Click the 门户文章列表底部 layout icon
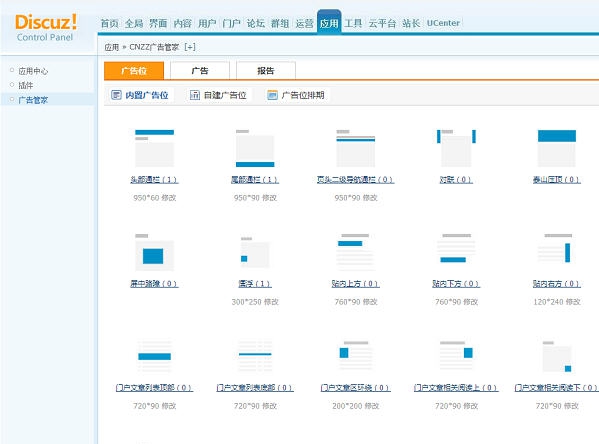The width and height of the screenshot is (599, 444). tap(255, 356)
